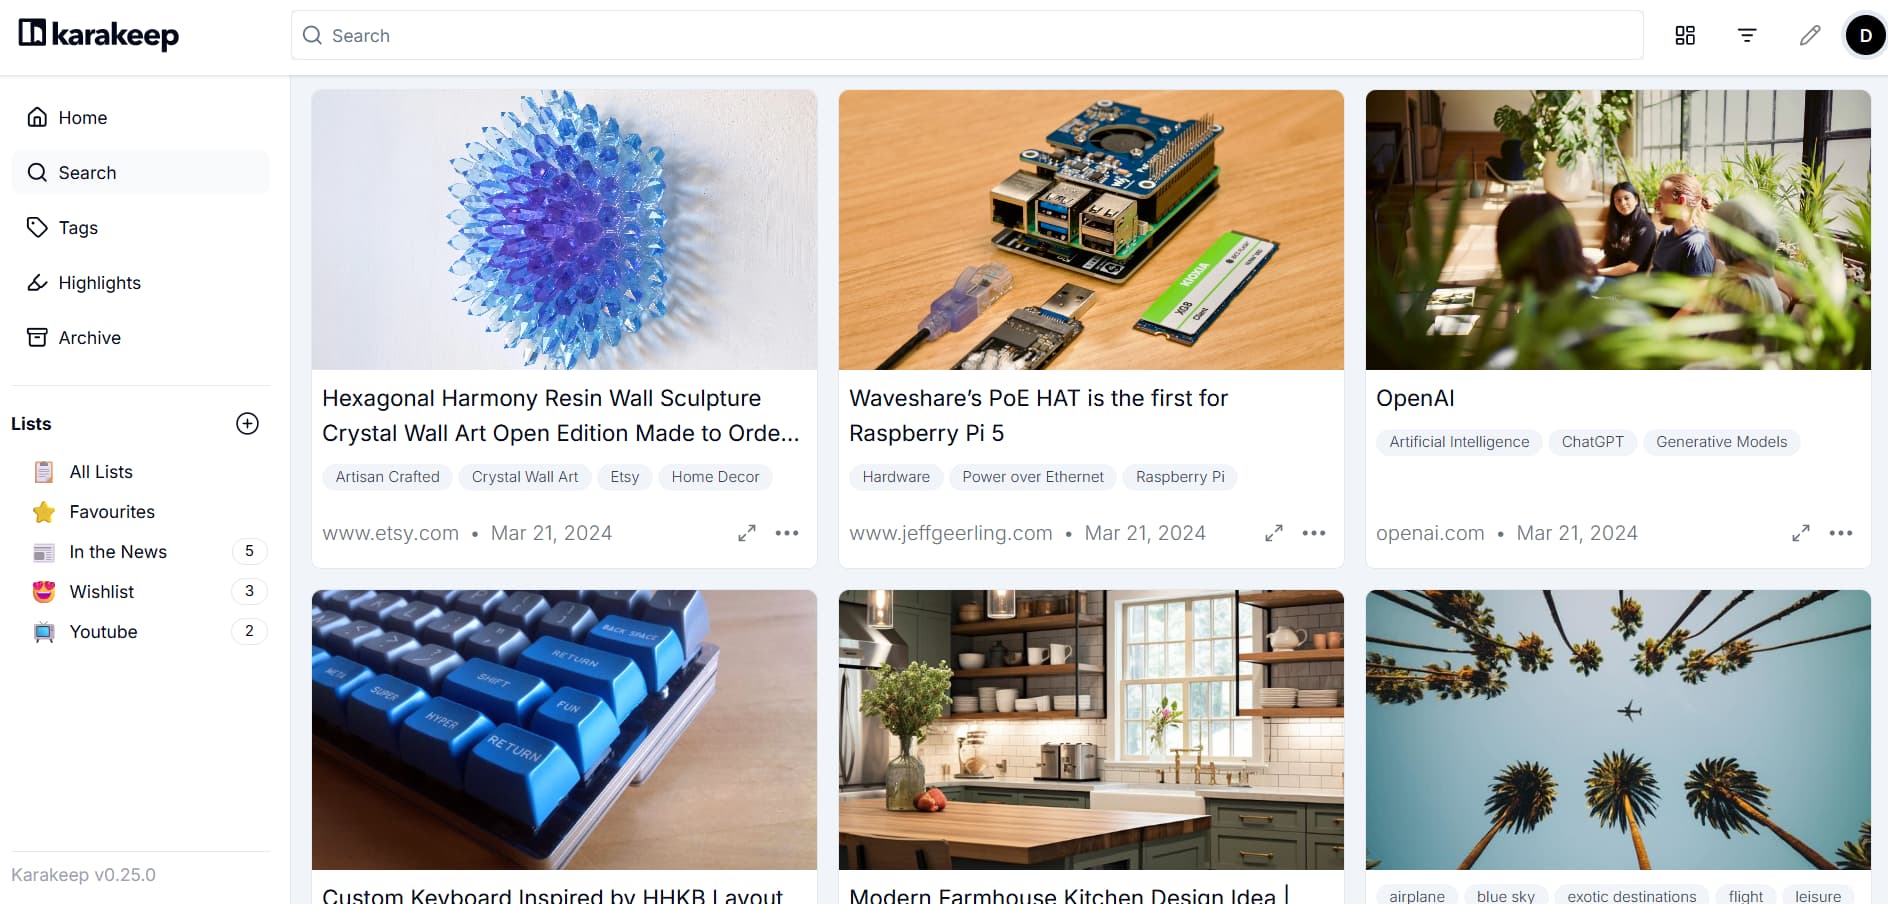The image size is (1888, 904).
Task: Focus the top Search input field
Action: tap(967, 36)
